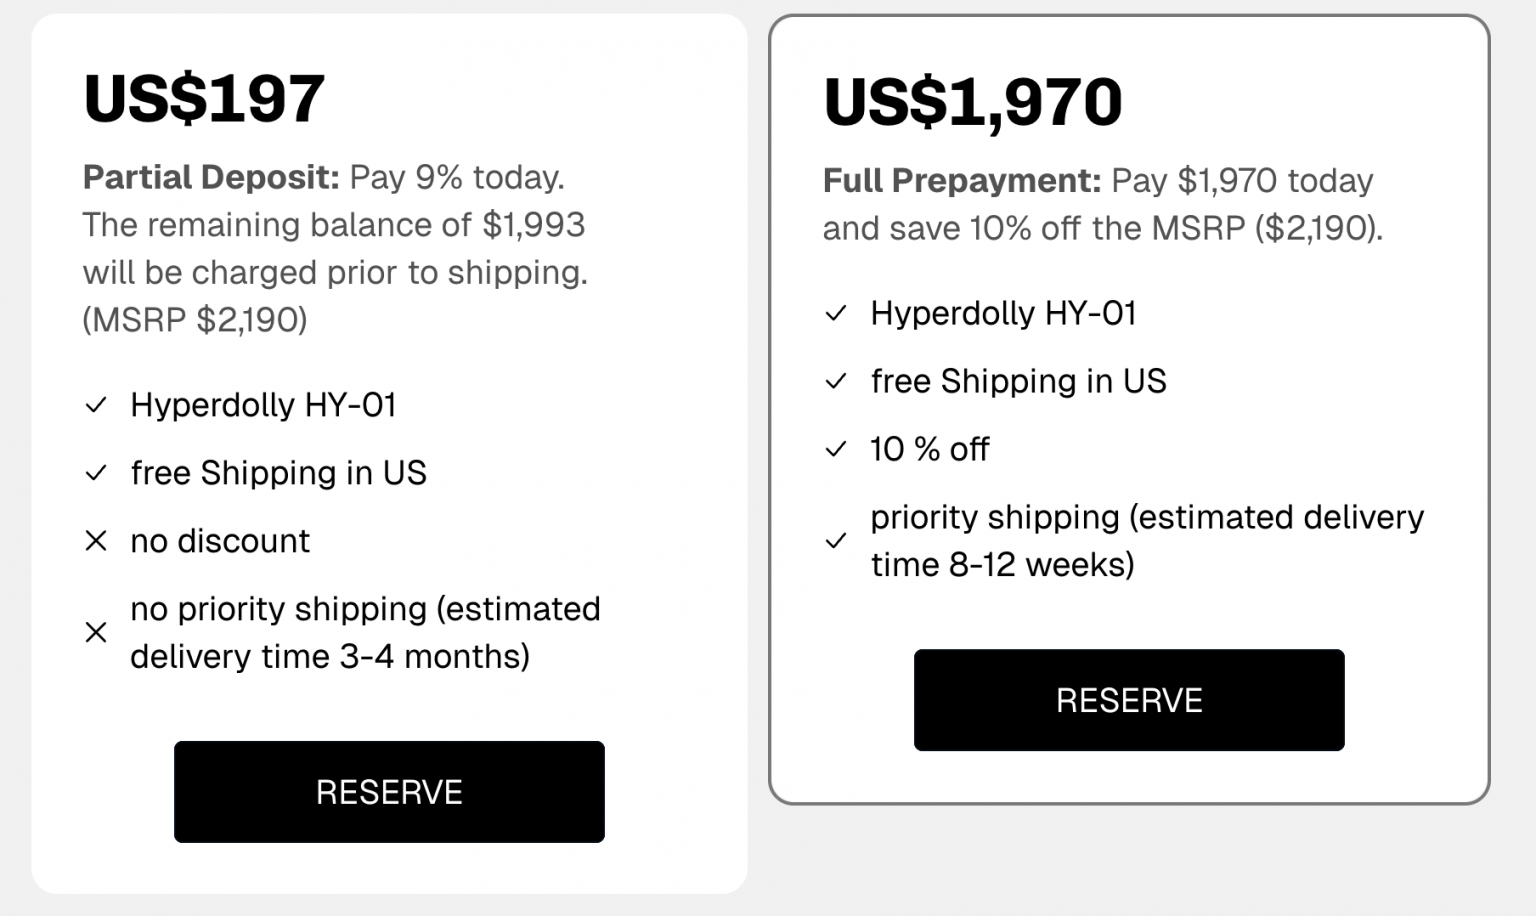
Task: Click the X icon beside "no priority shipping"
Action: pyautogui.click(x=96, y=632)
